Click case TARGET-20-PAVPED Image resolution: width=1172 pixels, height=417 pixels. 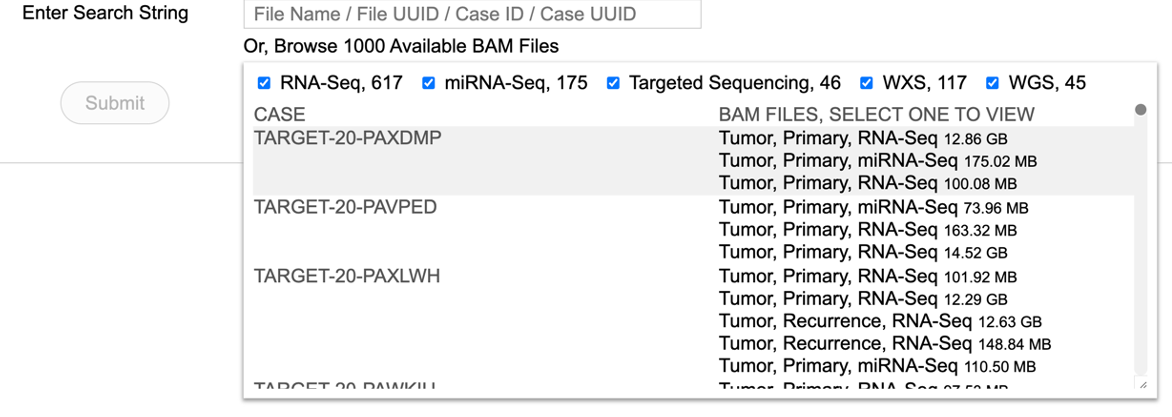coord(345,208)
